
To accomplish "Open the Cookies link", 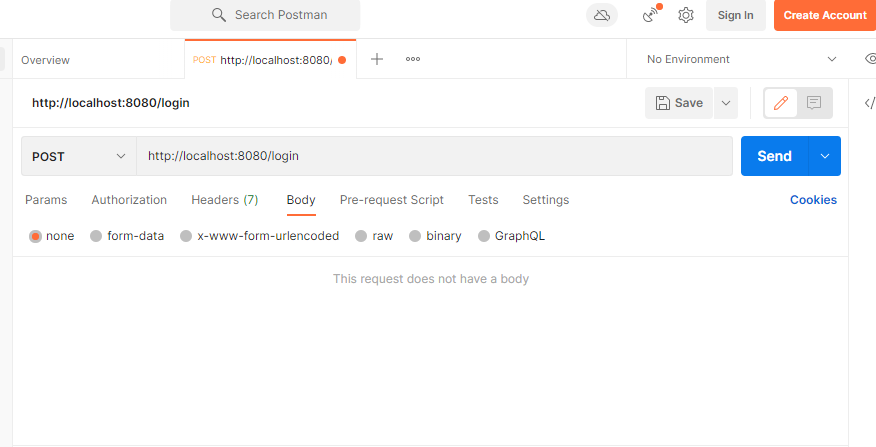I will point(813,200).
